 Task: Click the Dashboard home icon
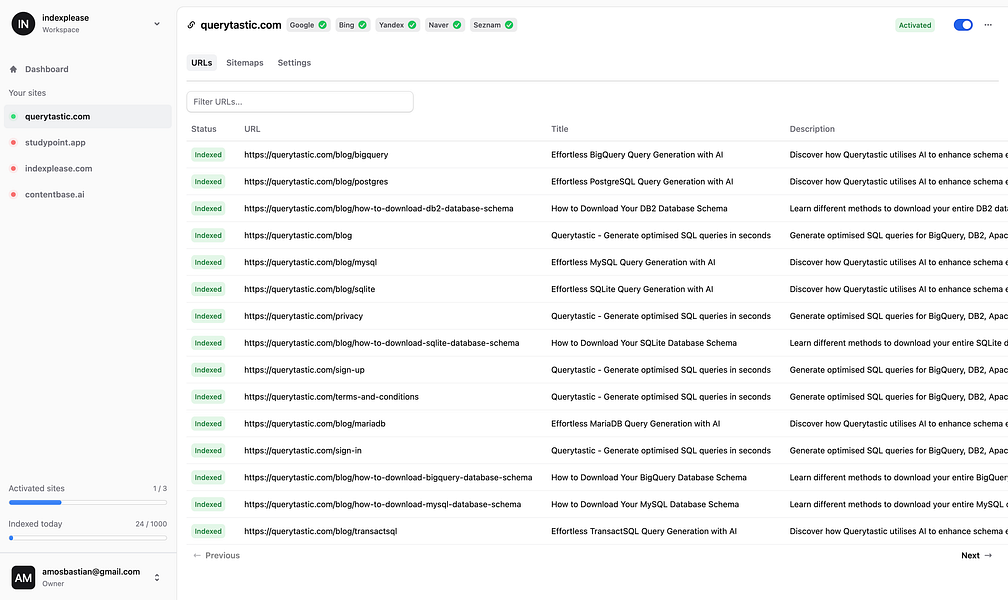[14, 69]
